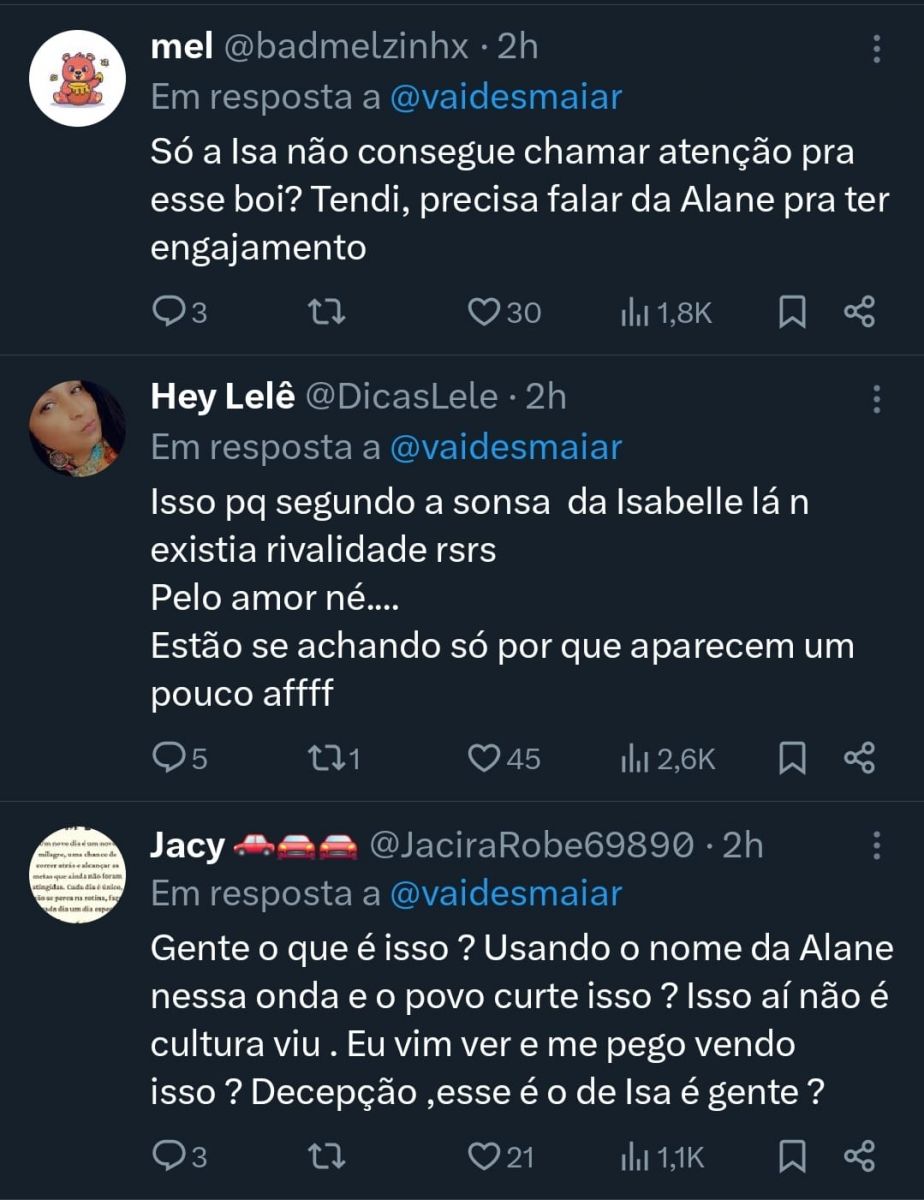Viewport: 924px width, 1200px height.
Task: Bookmark Jacy's tweet
Action: [792, 1157]
